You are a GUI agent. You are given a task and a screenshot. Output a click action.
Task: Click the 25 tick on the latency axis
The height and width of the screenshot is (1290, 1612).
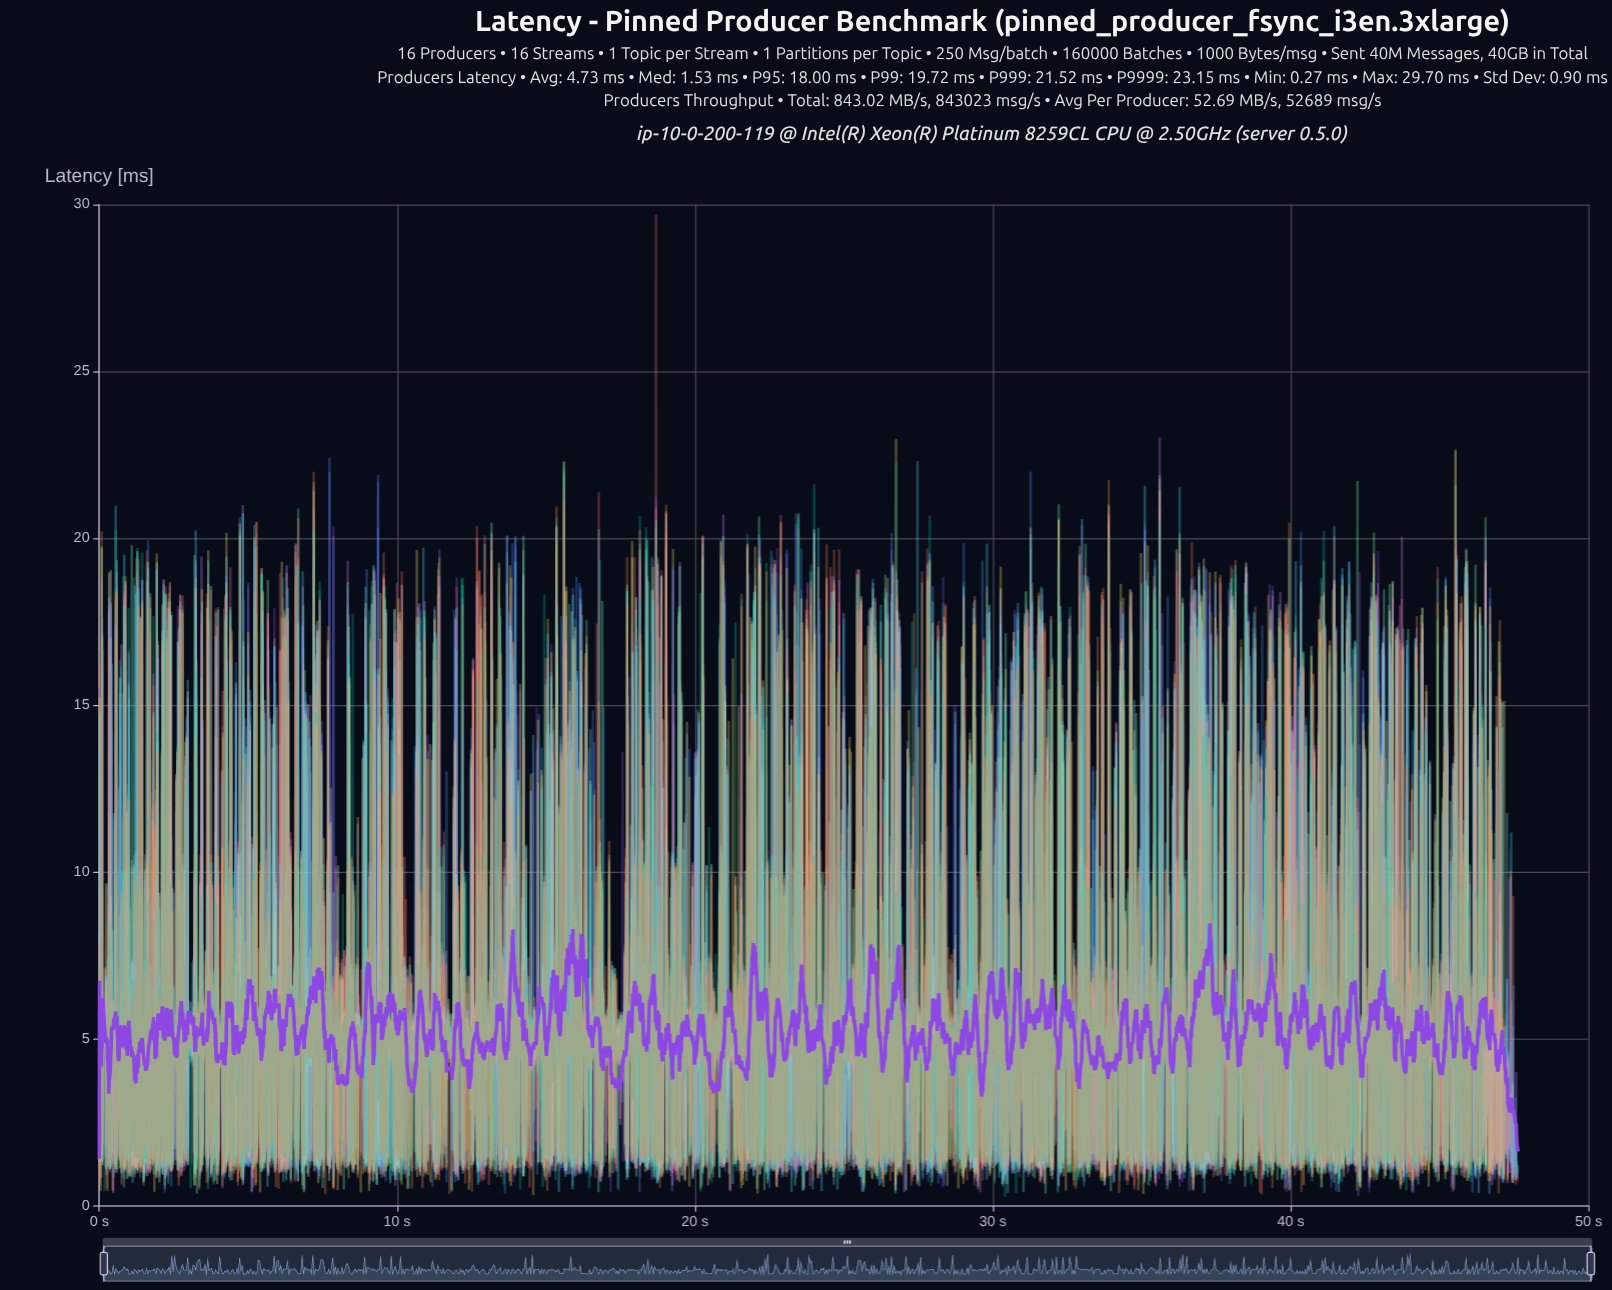(82, 371)
